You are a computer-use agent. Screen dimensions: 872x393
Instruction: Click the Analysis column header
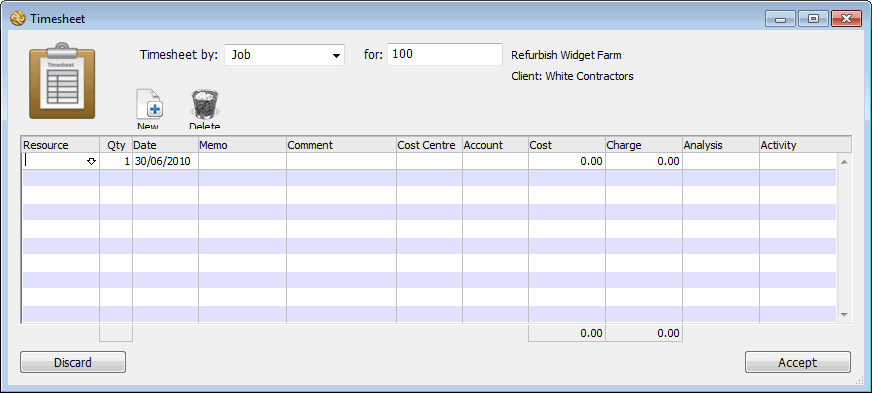click(721, 145)
